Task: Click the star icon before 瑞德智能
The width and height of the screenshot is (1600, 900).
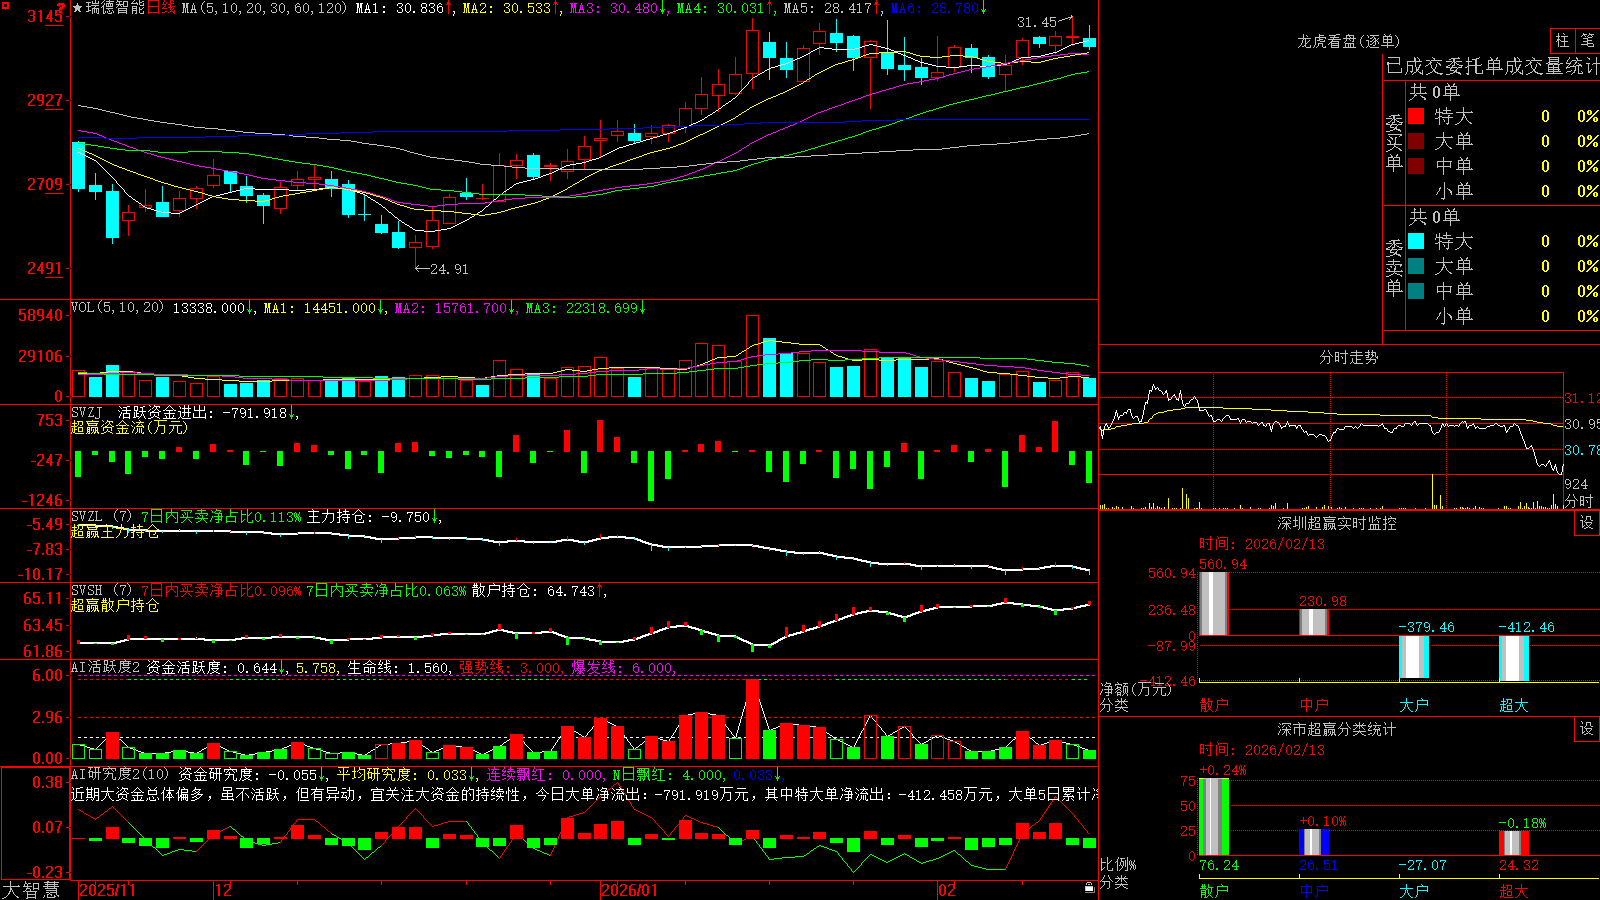Action: [x=78, y=8]
